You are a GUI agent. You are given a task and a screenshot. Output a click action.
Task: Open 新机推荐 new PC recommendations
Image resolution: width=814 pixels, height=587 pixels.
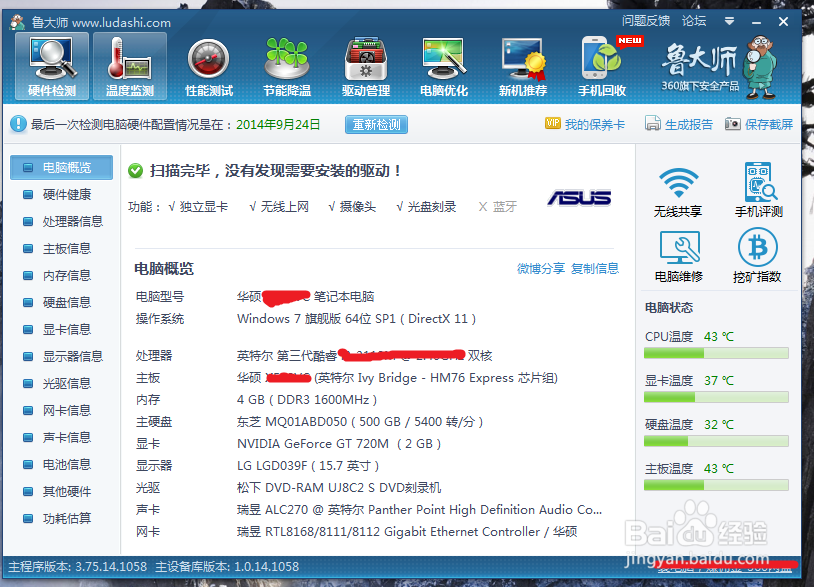[x=523, y=66]
